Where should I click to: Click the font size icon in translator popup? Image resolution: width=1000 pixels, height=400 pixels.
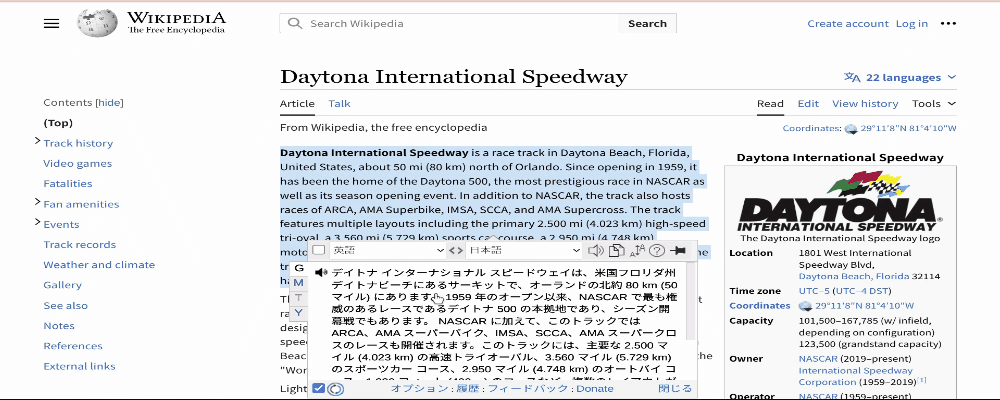(637, 251)
